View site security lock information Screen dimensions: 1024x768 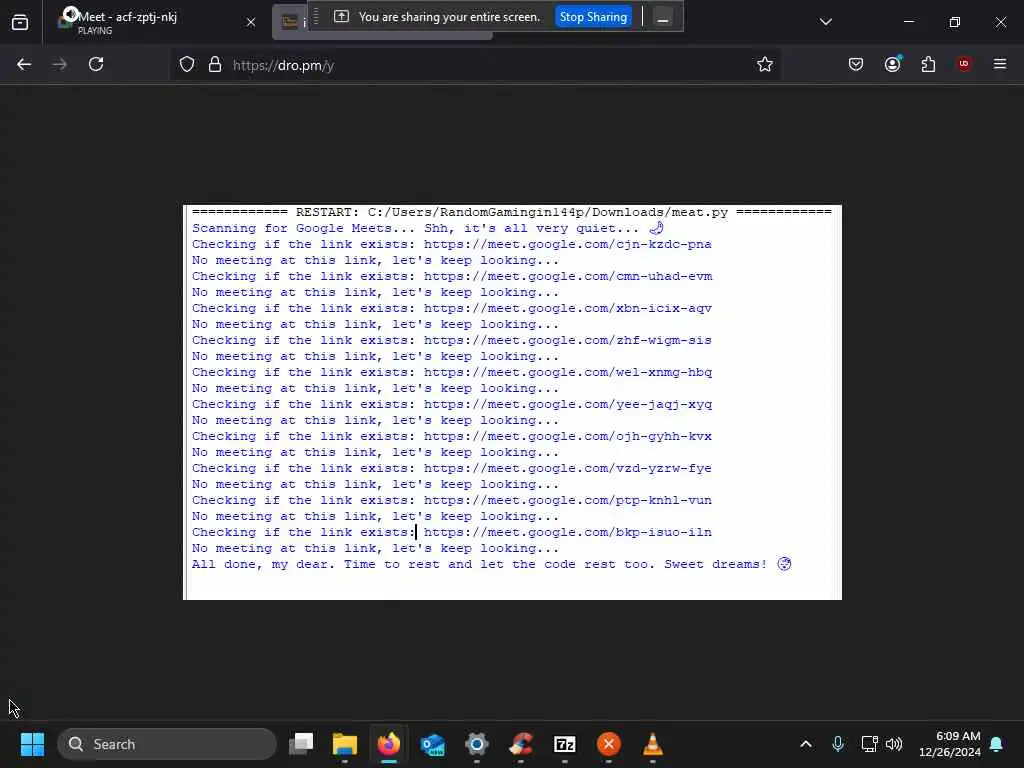(x=215, y=65)
